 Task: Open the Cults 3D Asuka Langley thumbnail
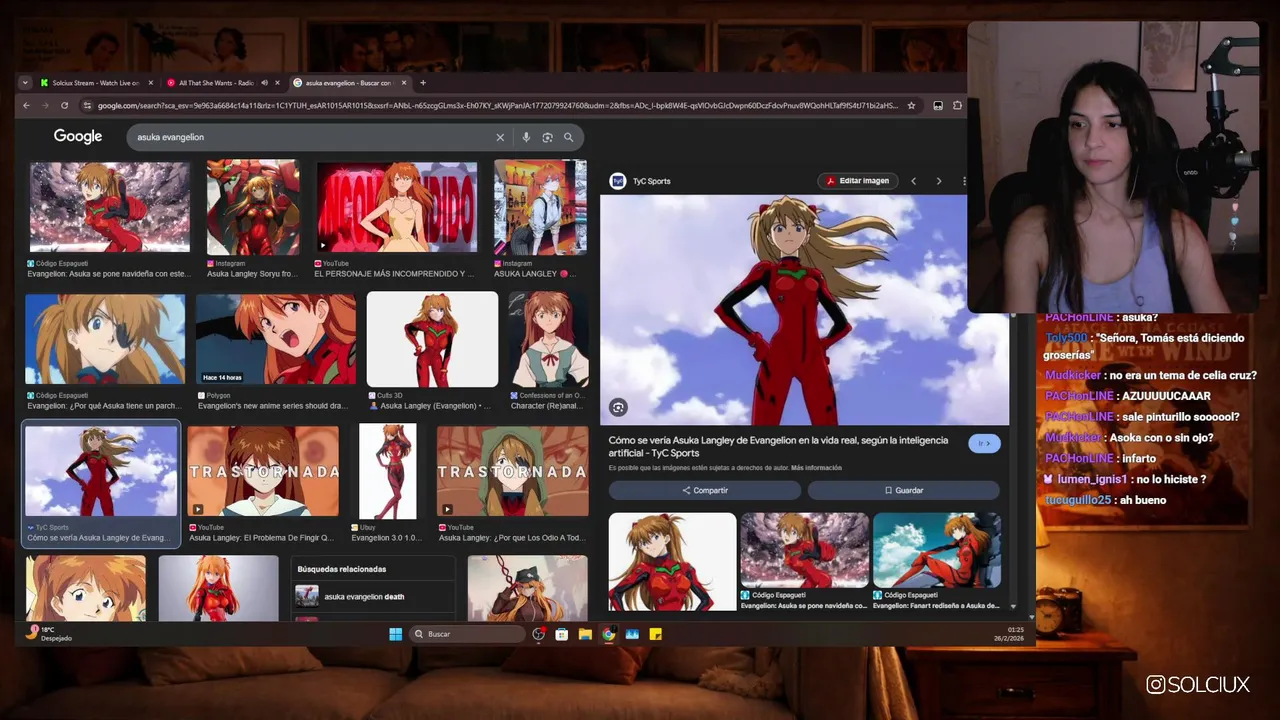pyautogui.click(x=432, y=339)
